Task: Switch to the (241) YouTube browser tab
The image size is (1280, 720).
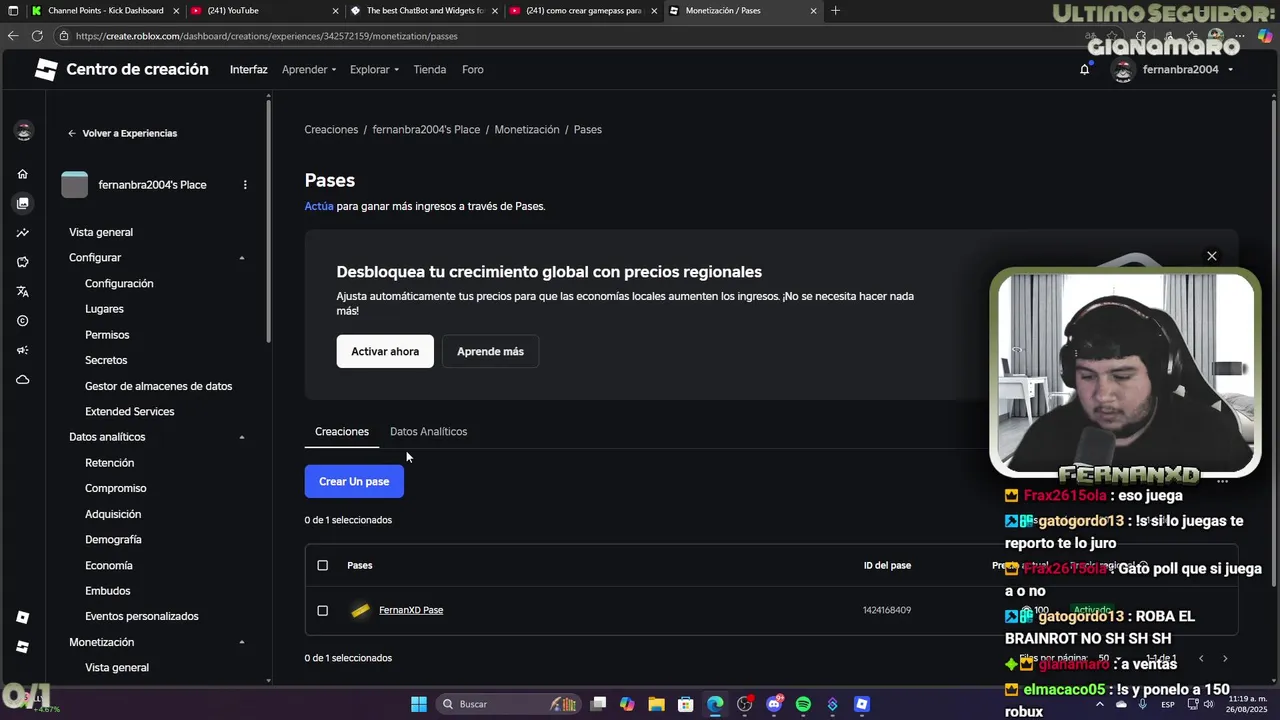Action: [264, 11]
